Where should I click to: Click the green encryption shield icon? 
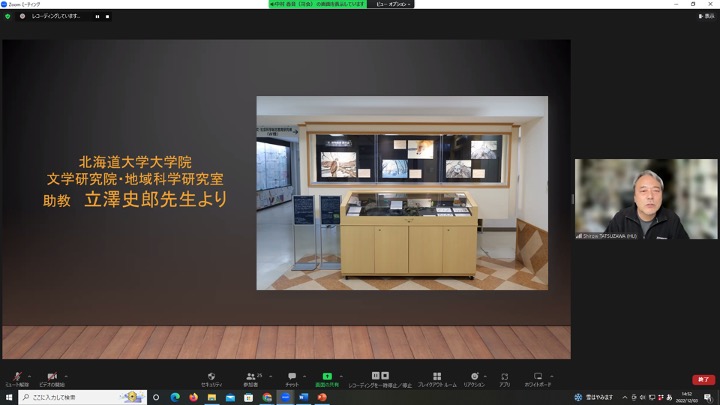point(8,16)
